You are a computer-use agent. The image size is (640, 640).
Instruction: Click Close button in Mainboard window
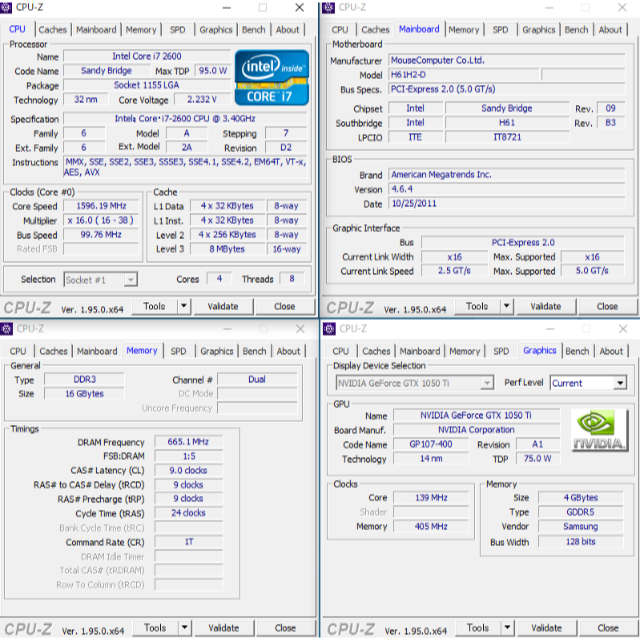click(x=607, y=306)
